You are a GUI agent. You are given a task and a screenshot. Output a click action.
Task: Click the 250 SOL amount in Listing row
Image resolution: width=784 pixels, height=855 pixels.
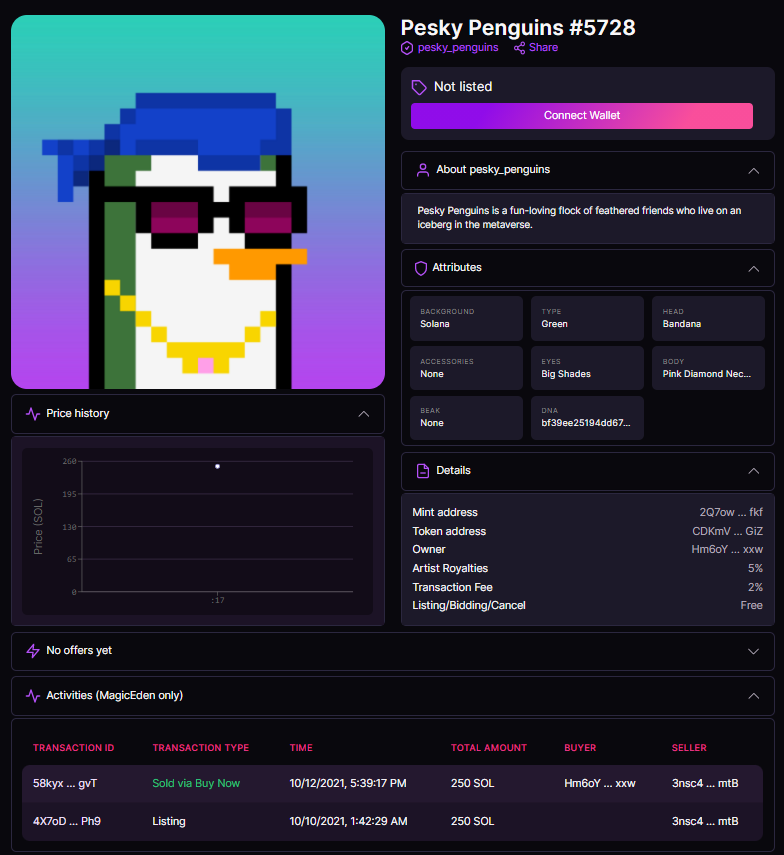click(472, 821)
